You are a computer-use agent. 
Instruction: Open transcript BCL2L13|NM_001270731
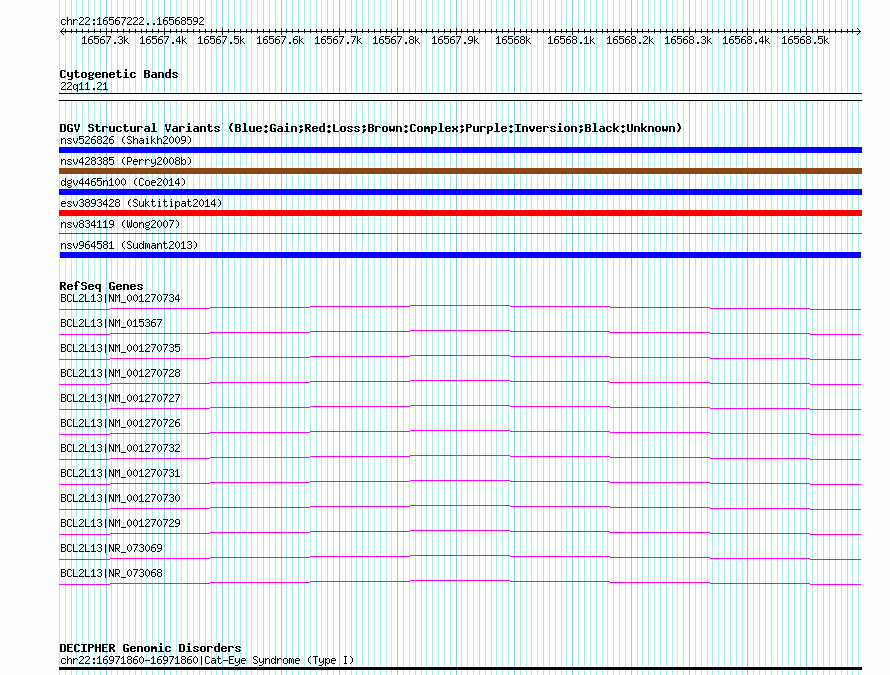click(120, 473)
